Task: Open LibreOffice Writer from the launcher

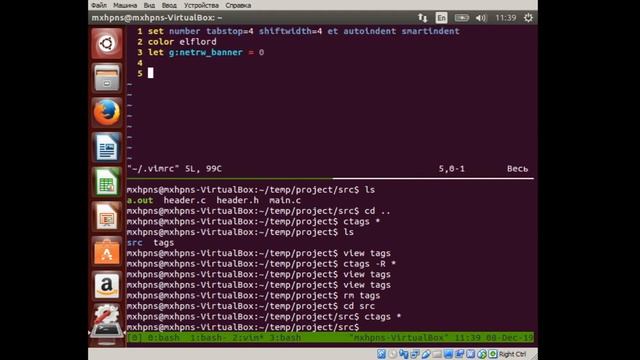Action: coord(107,147)
